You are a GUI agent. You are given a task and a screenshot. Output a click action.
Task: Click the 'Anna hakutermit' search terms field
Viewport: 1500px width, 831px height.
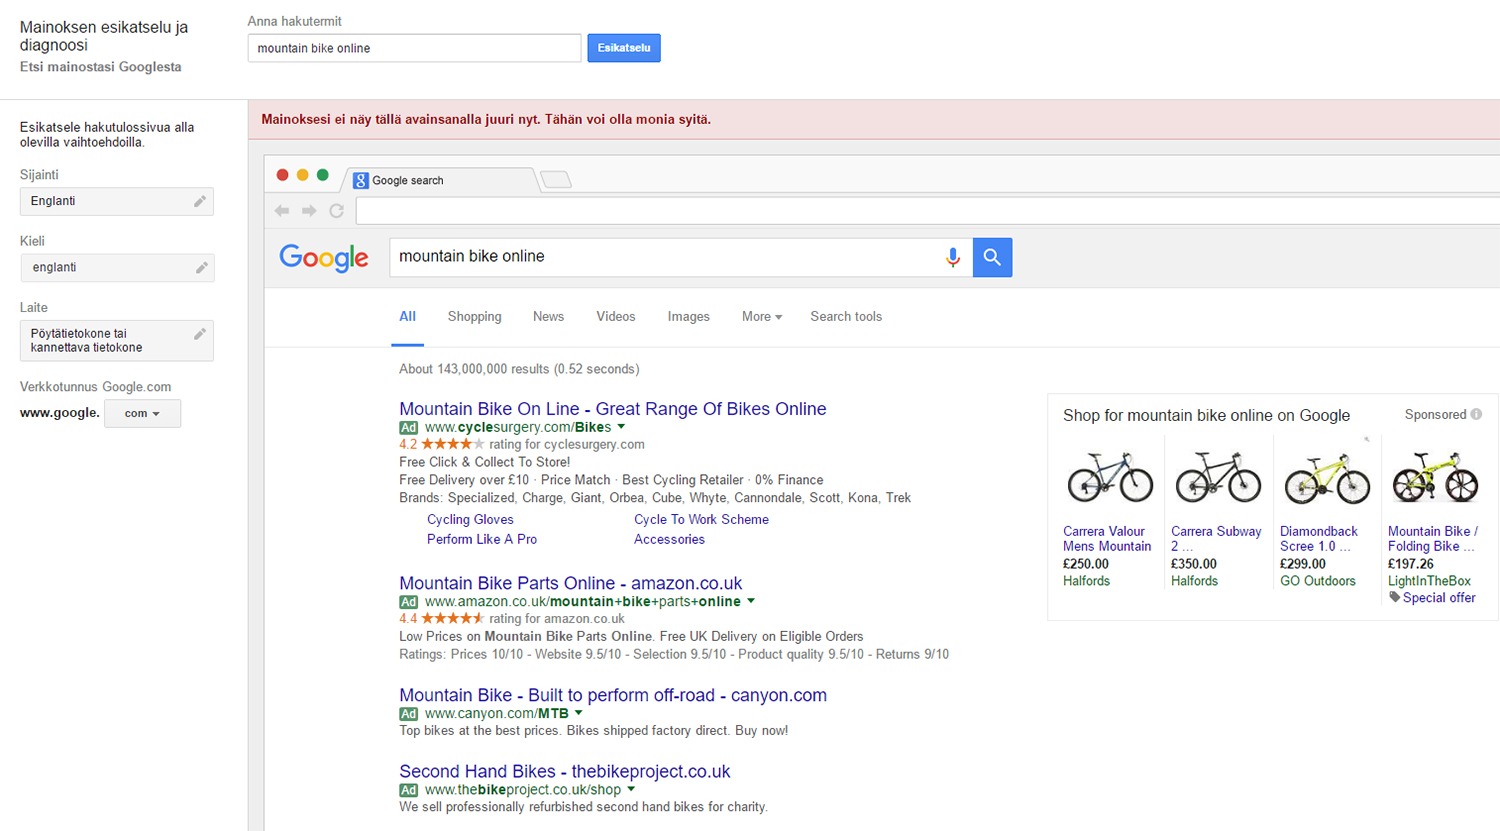[x=414, y=48]
